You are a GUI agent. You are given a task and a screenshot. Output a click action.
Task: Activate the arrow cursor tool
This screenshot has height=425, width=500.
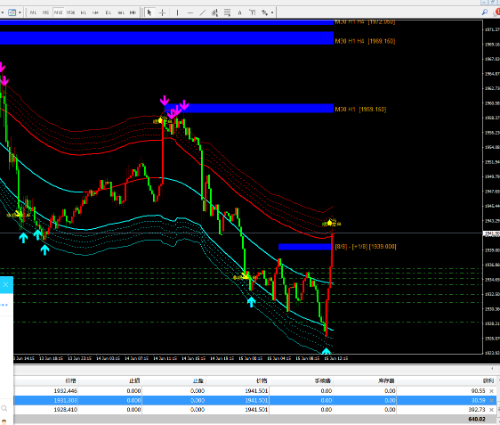tap(149, 13)
